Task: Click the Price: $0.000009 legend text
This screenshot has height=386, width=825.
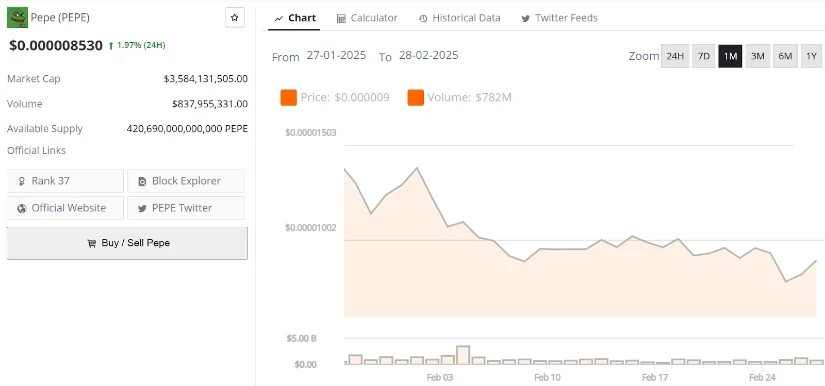Action: coord(345,97)
